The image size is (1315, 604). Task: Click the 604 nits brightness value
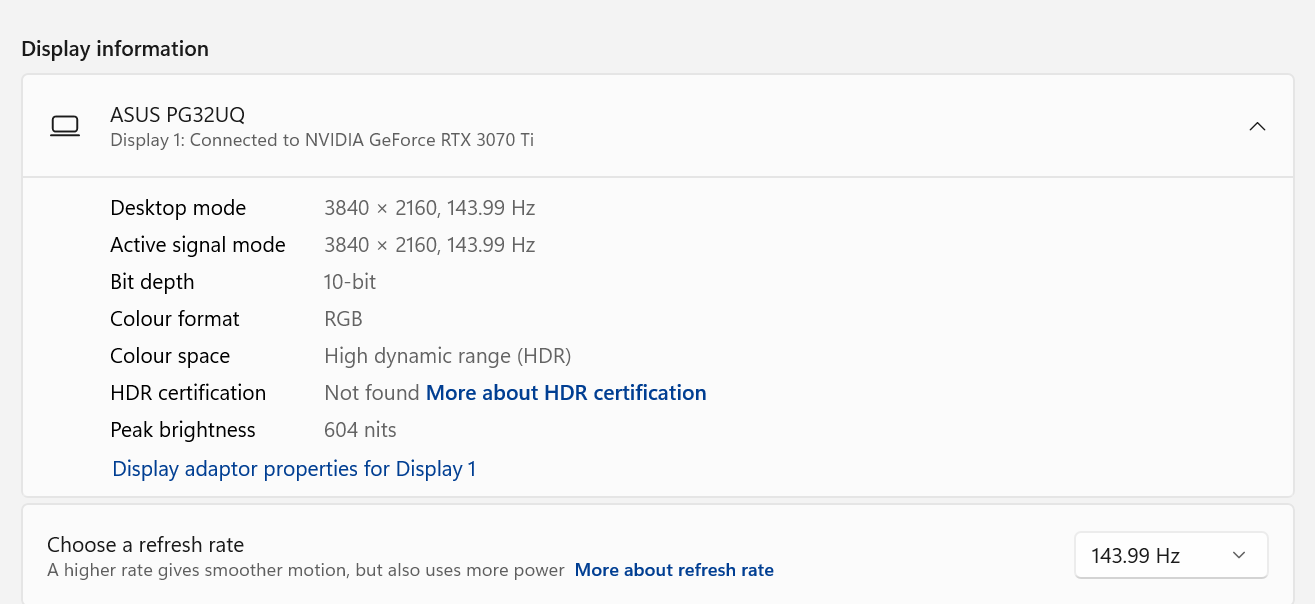point(360,430)
